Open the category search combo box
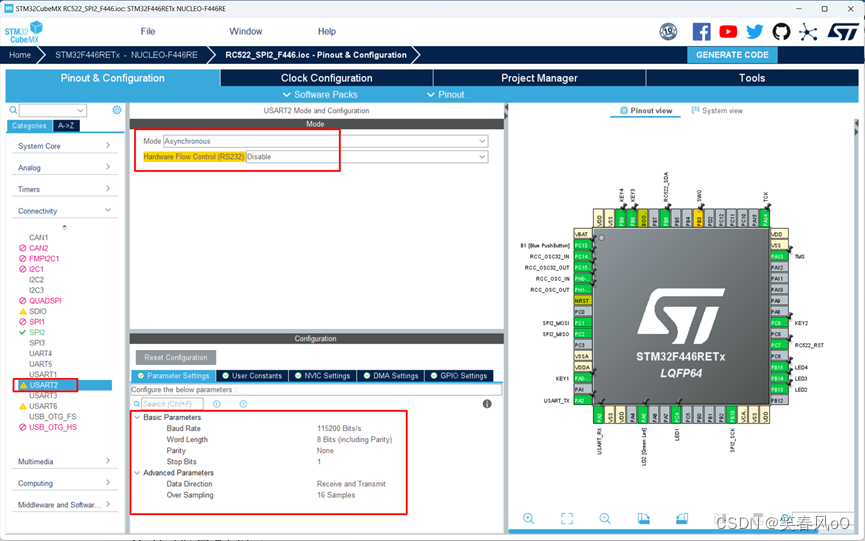 (53, 110)
